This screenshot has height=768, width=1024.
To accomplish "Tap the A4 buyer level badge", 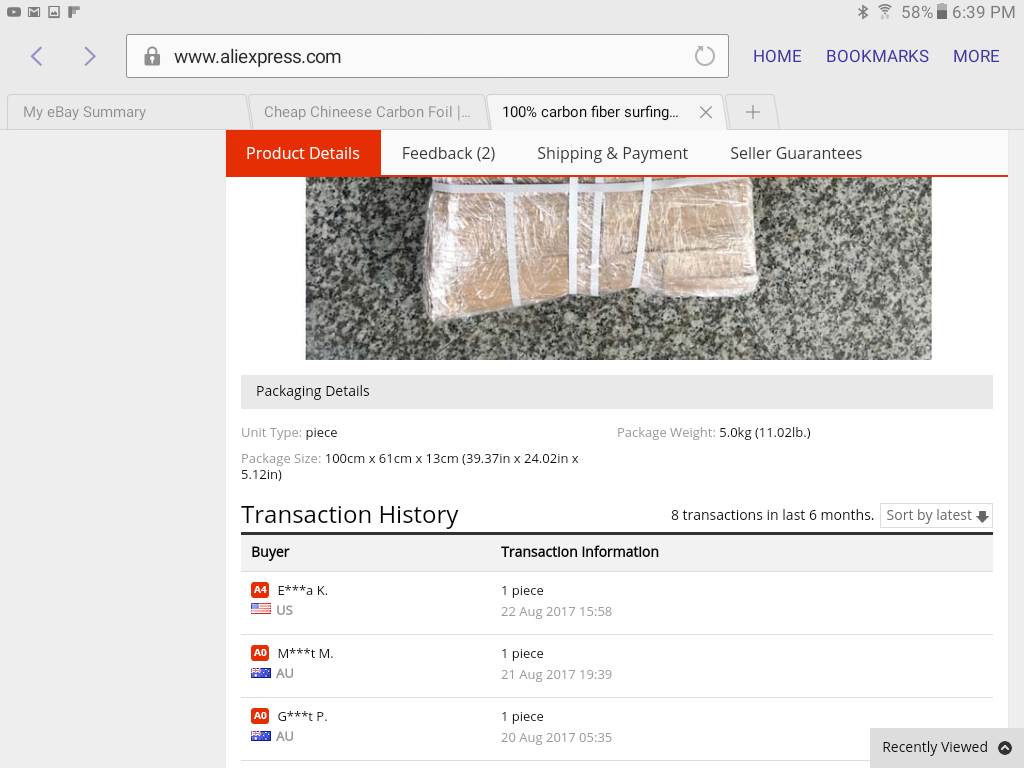I will (260, 590).
